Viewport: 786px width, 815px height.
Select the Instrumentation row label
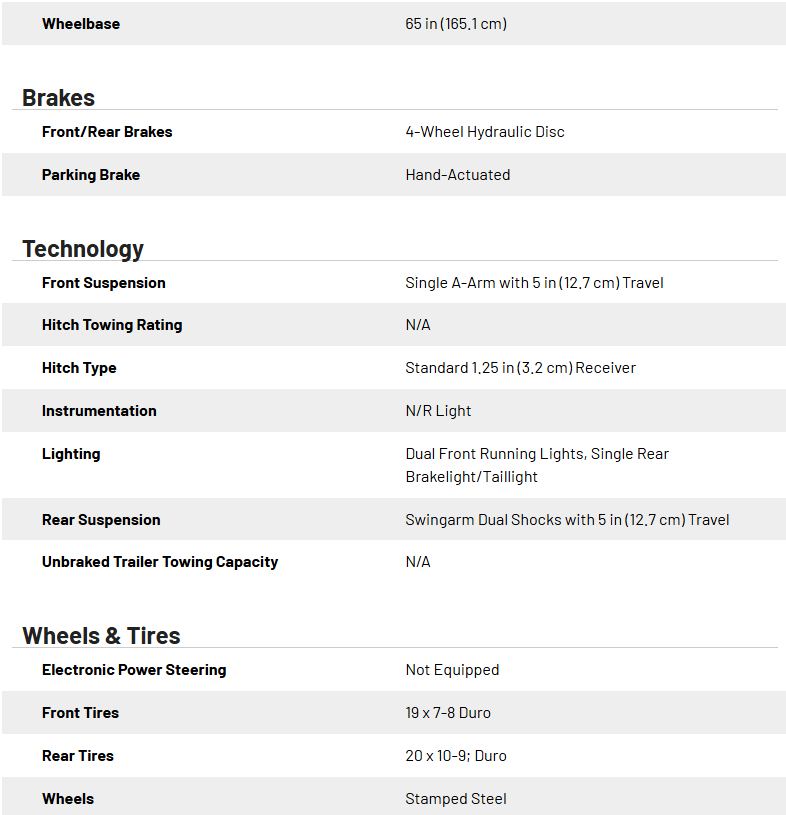(x=99, y=411)
